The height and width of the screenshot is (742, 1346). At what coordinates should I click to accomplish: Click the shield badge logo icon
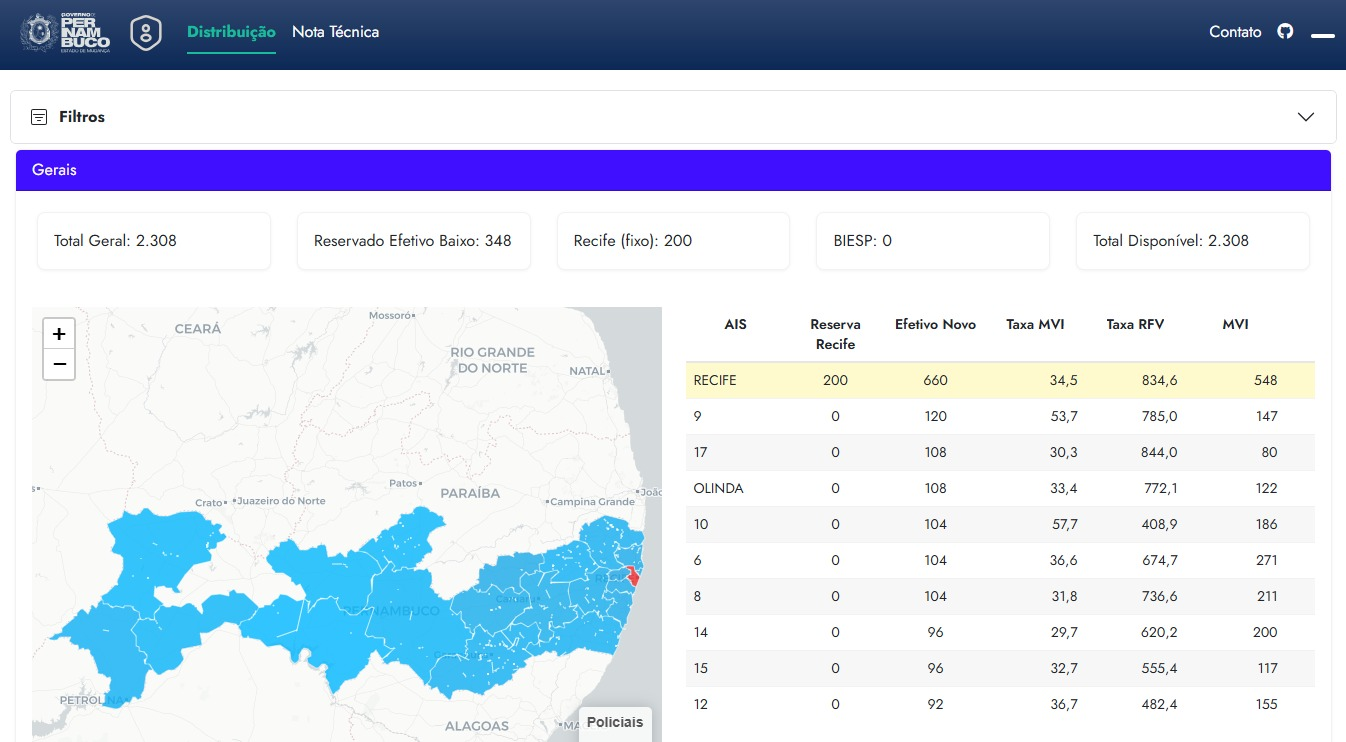[x=147, y=33]
